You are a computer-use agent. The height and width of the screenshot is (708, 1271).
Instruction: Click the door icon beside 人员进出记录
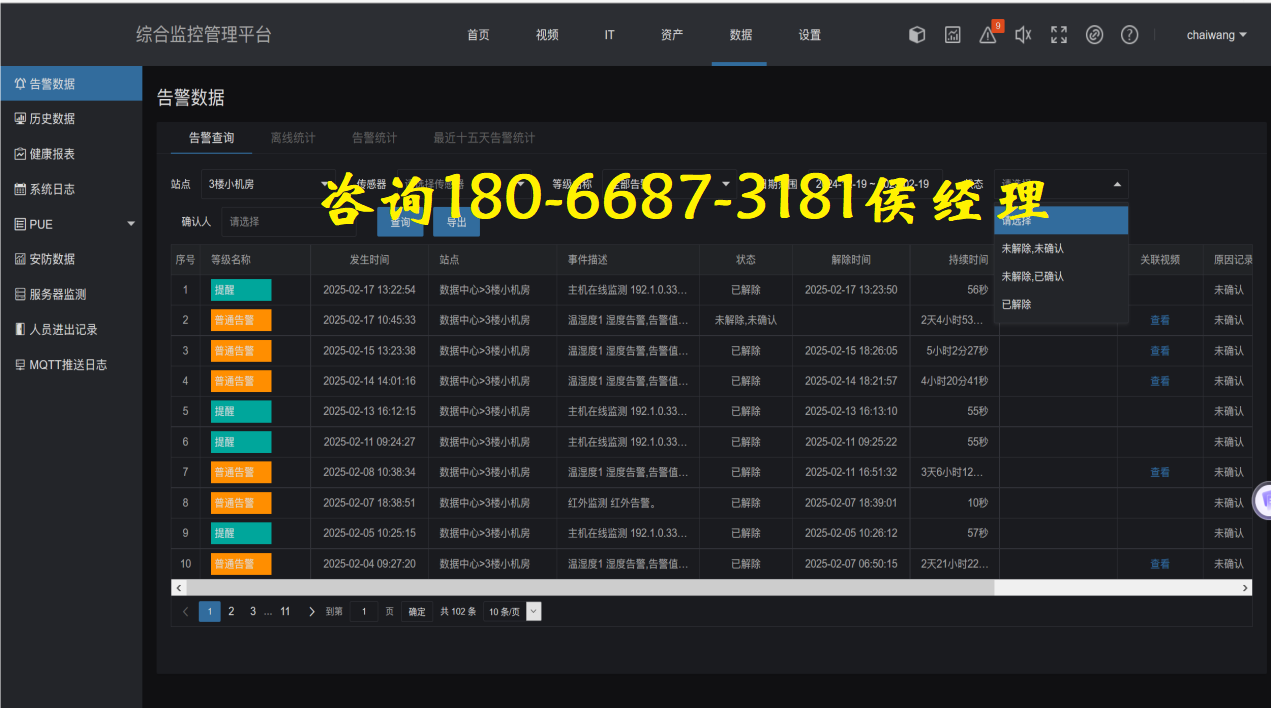pos(20,329)
